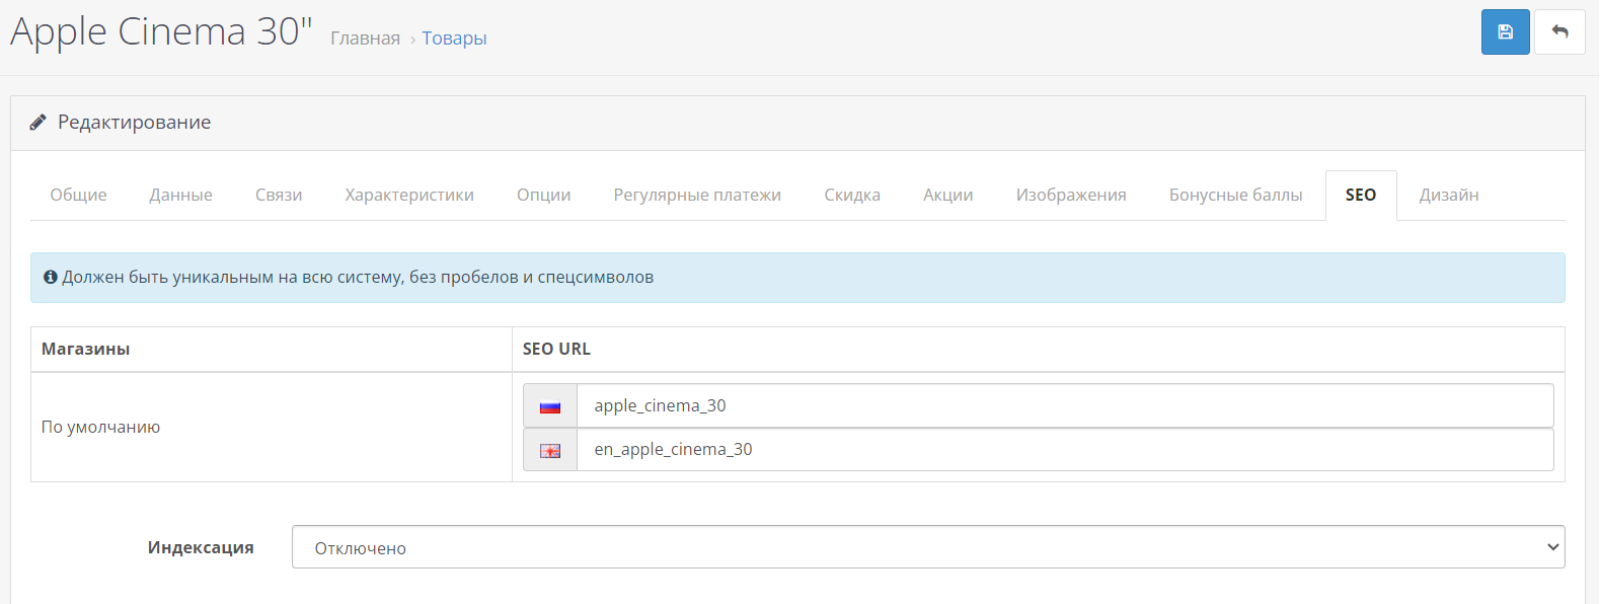The image size is (1600, 604).
Task: Click the back arrow return button
Action: point(1560,32)
